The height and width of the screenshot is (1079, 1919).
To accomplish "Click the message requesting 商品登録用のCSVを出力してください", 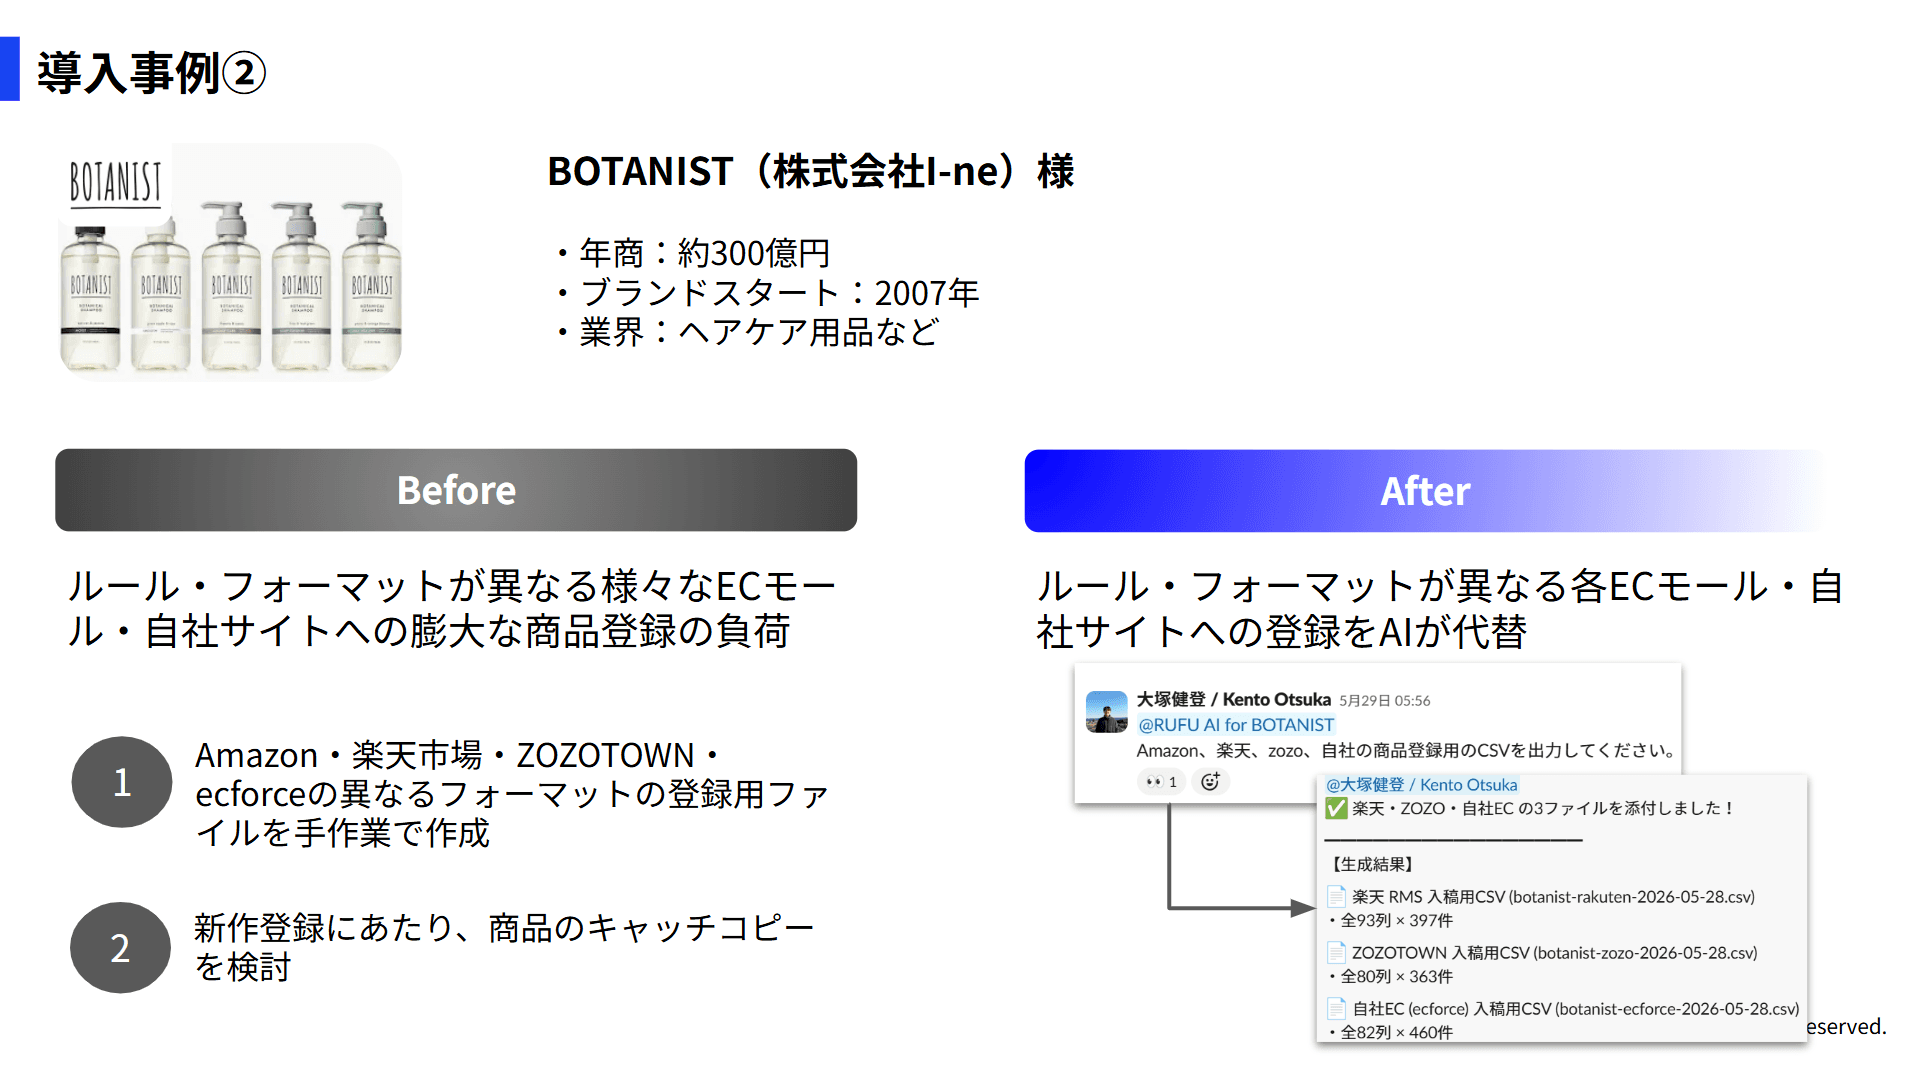I will click(x=1407, y=751).
